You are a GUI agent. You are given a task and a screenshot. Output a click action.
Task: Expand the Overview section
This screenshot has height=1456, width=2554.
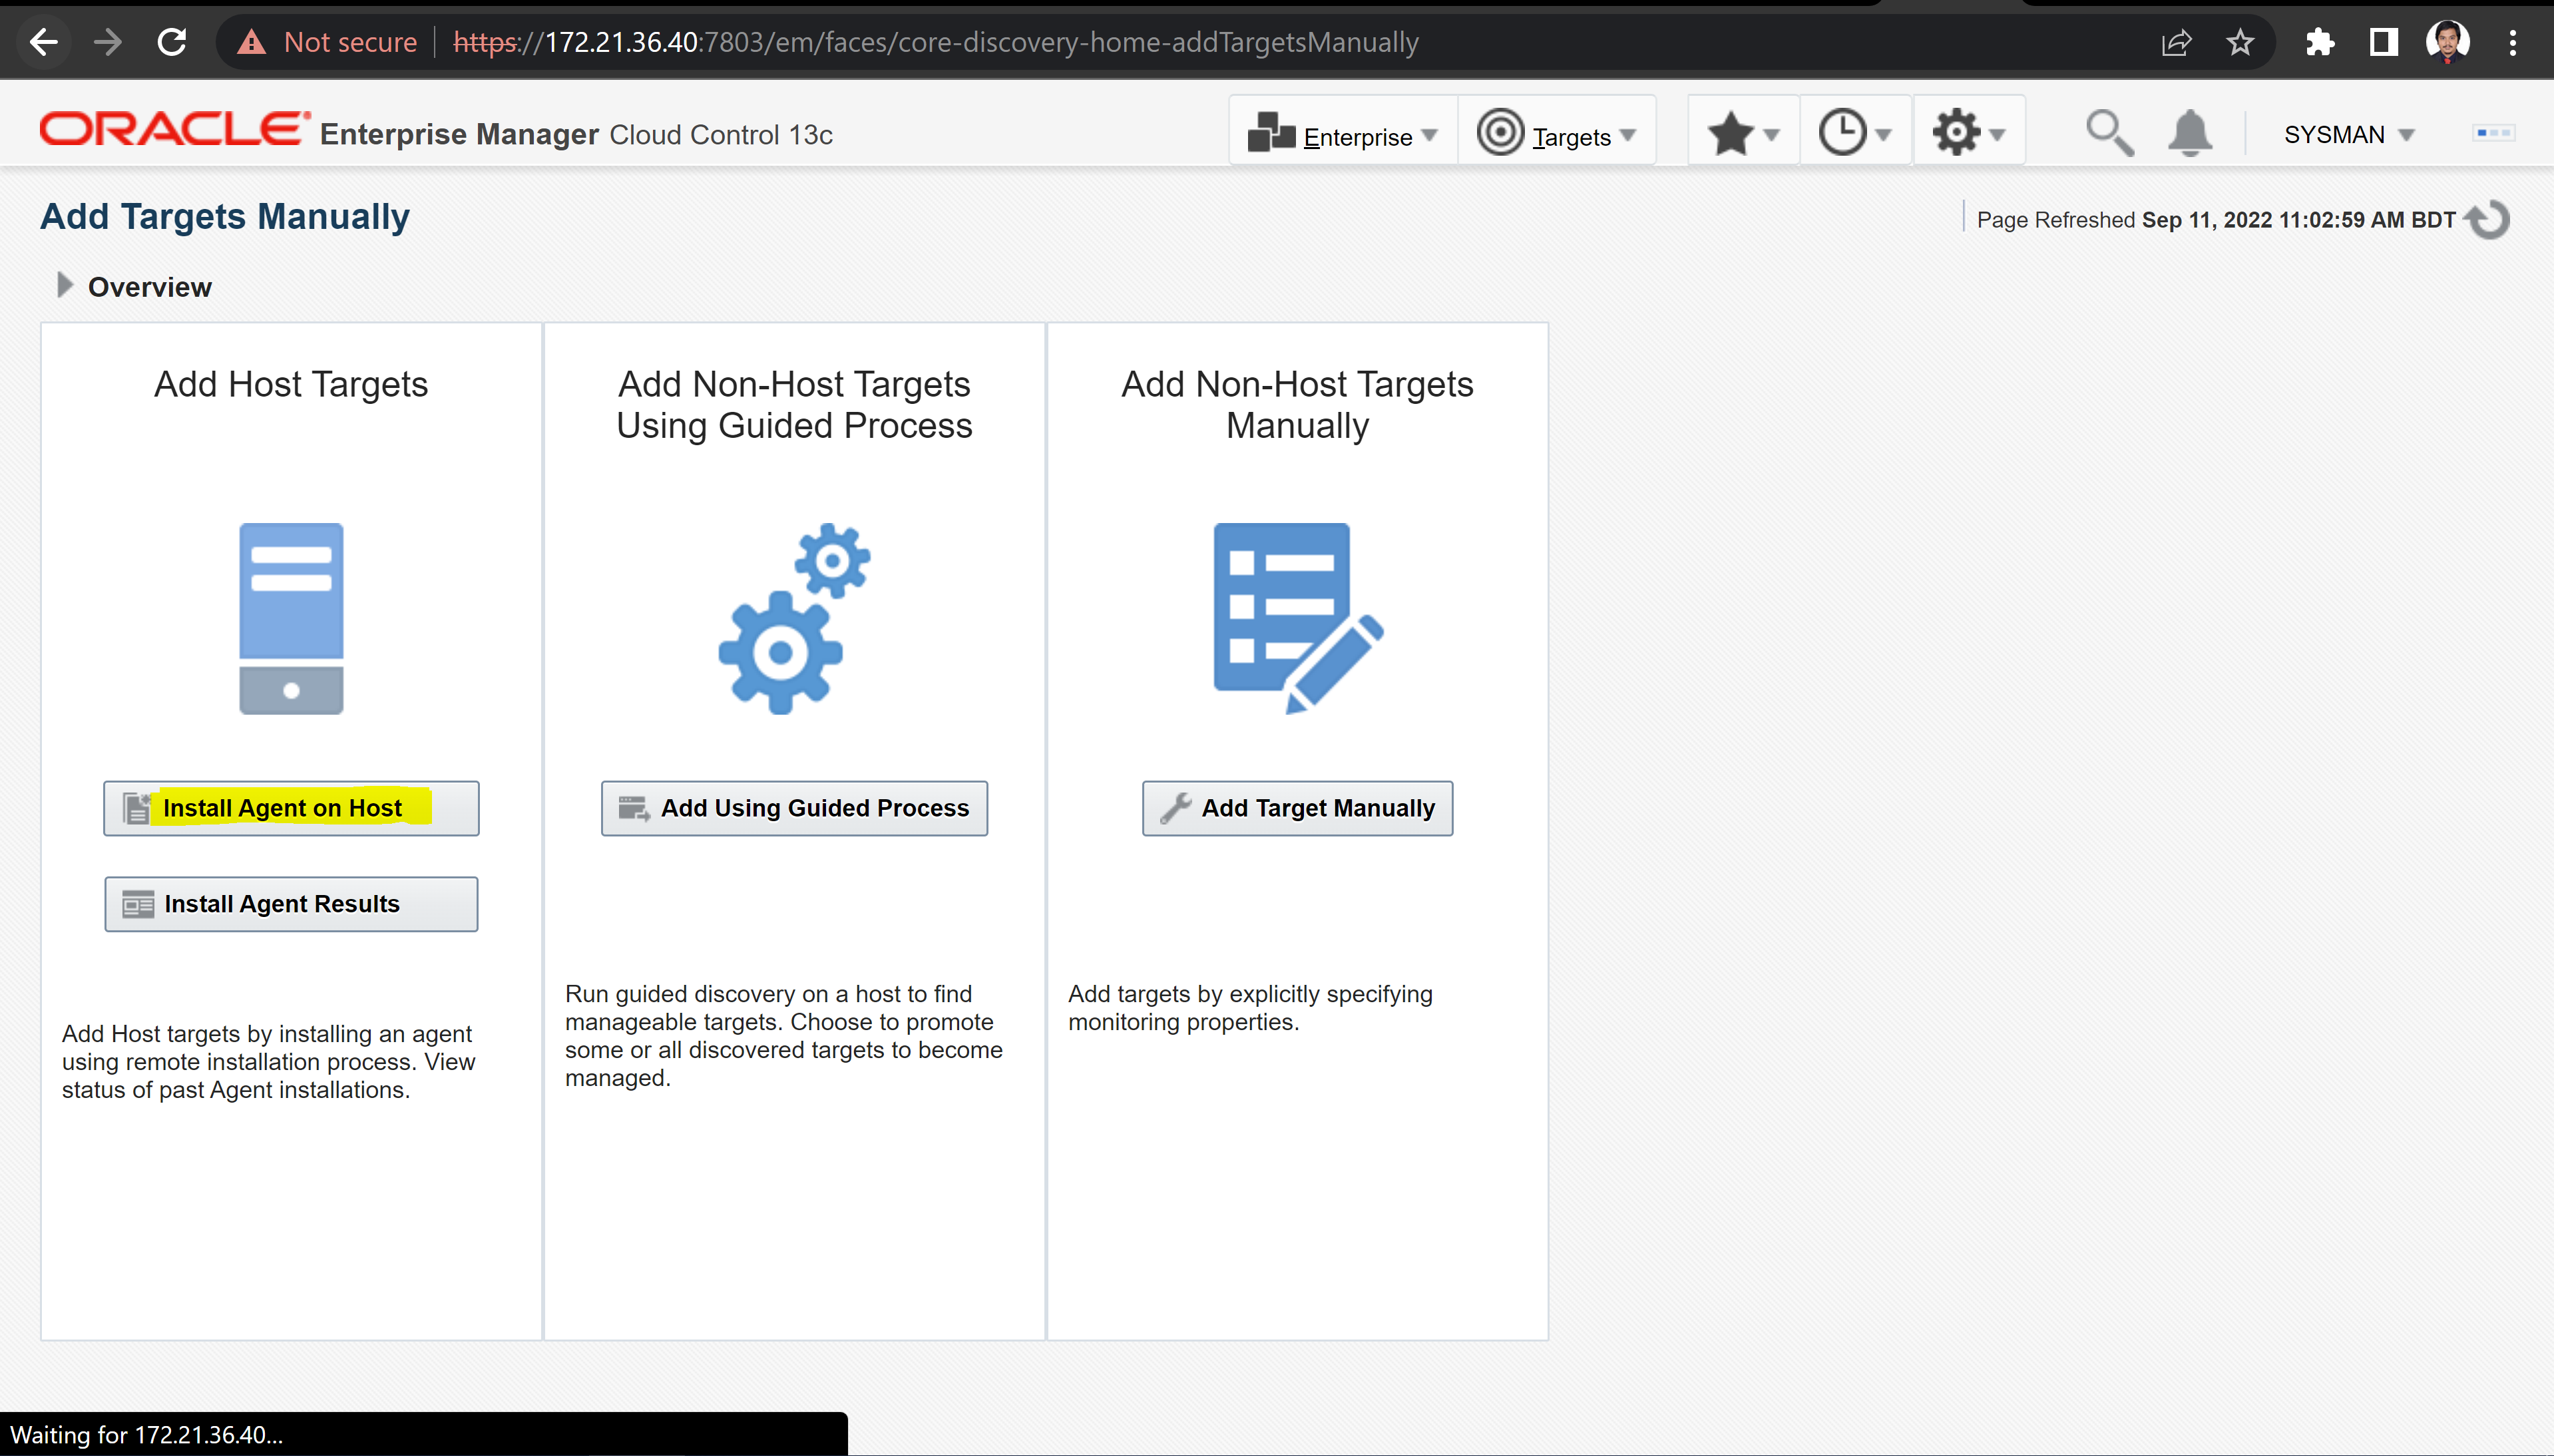pos(65,286)
